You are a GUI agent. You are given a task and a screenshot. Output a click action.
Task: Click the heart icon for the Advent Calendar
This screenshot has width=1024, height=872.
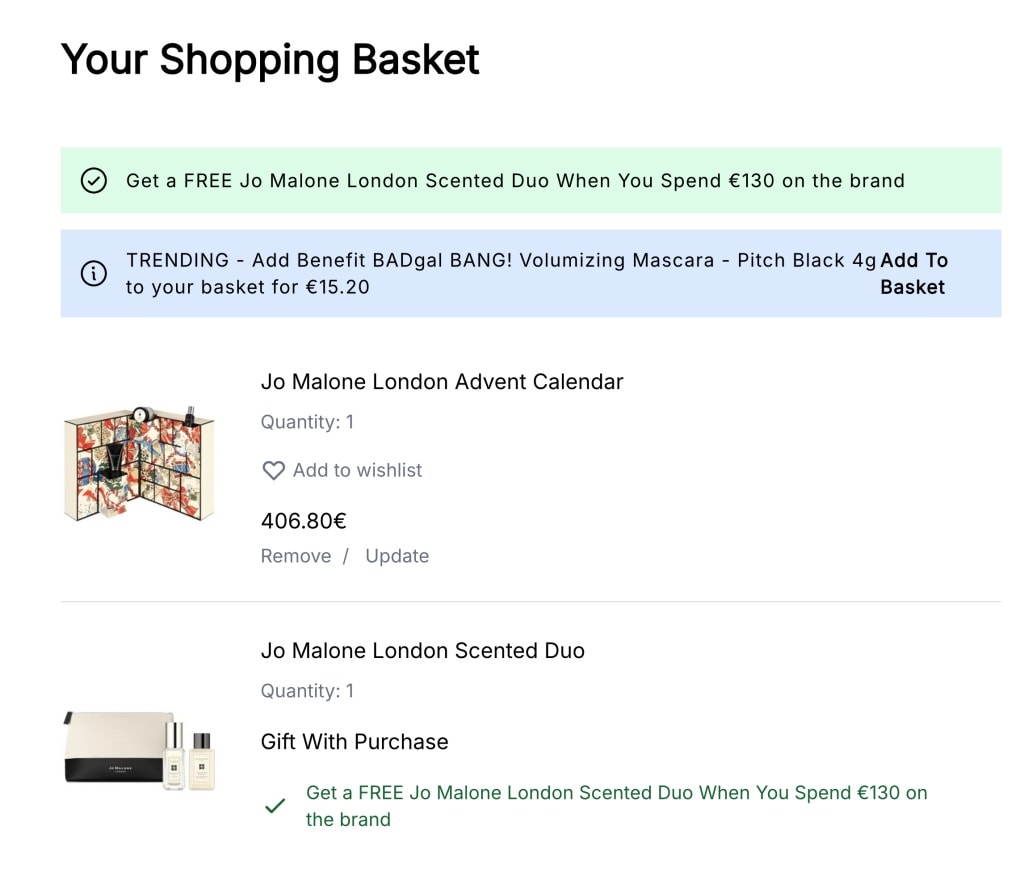(273, 470)
